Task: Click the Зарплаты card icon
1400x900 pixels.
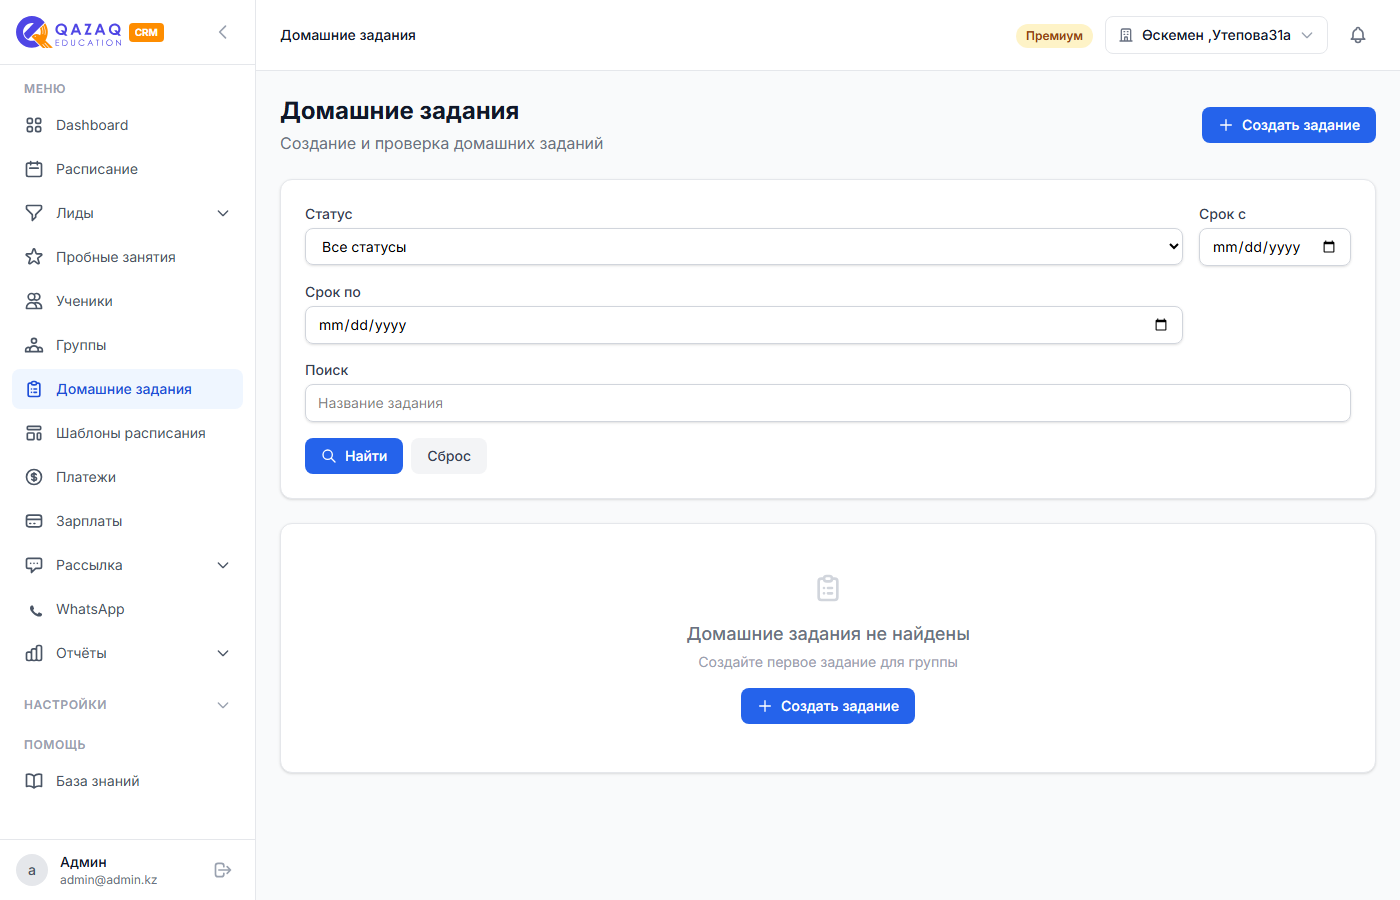Action: coord(34,521)
